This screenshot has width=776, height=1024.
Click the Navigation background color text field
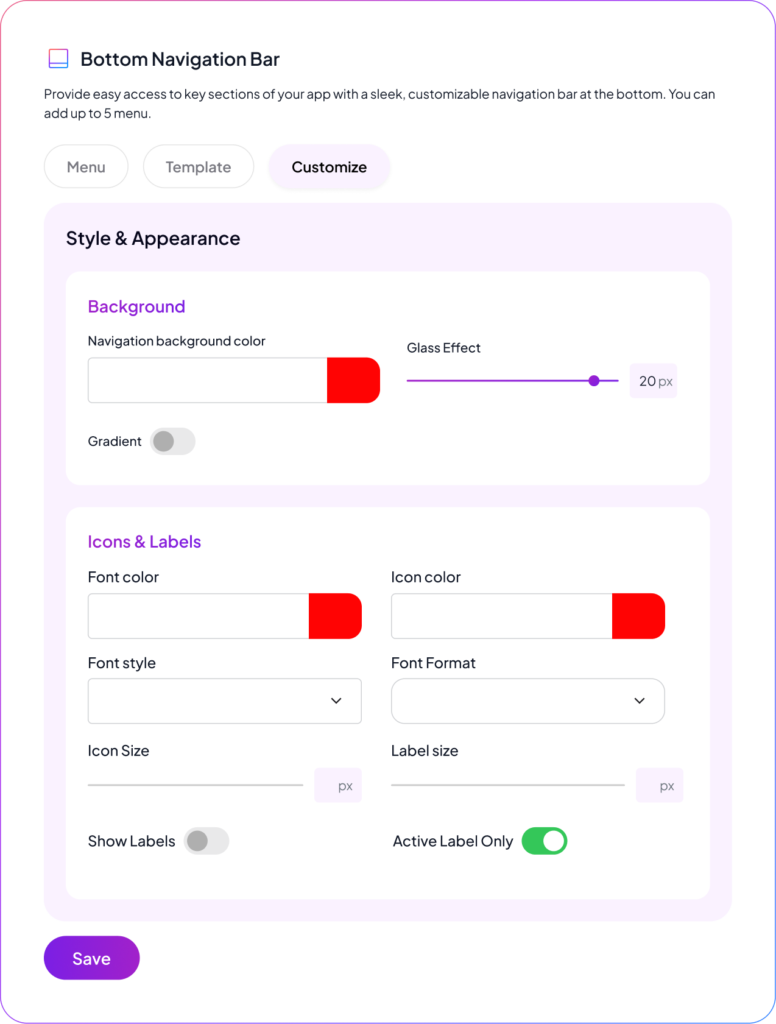207,380
